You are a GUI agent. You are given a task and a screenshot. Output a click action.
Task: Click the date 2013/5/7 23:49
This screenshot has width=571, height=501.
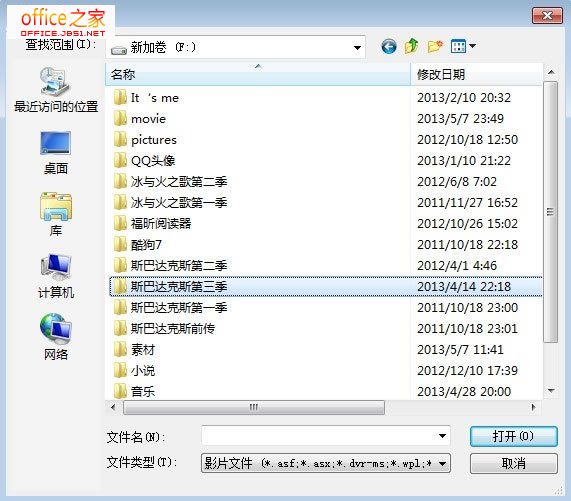tap(460, 119)
